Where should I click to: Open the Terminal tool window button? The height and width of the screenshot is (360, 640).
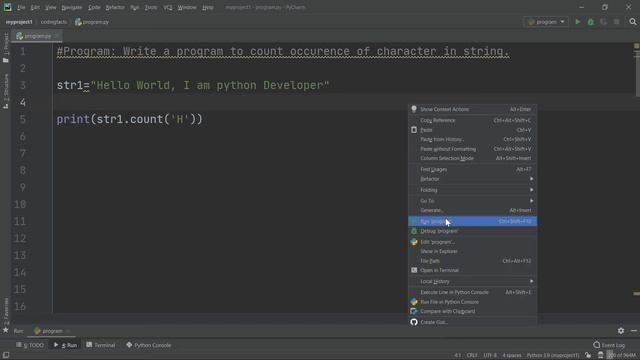[x=100, y=345]
